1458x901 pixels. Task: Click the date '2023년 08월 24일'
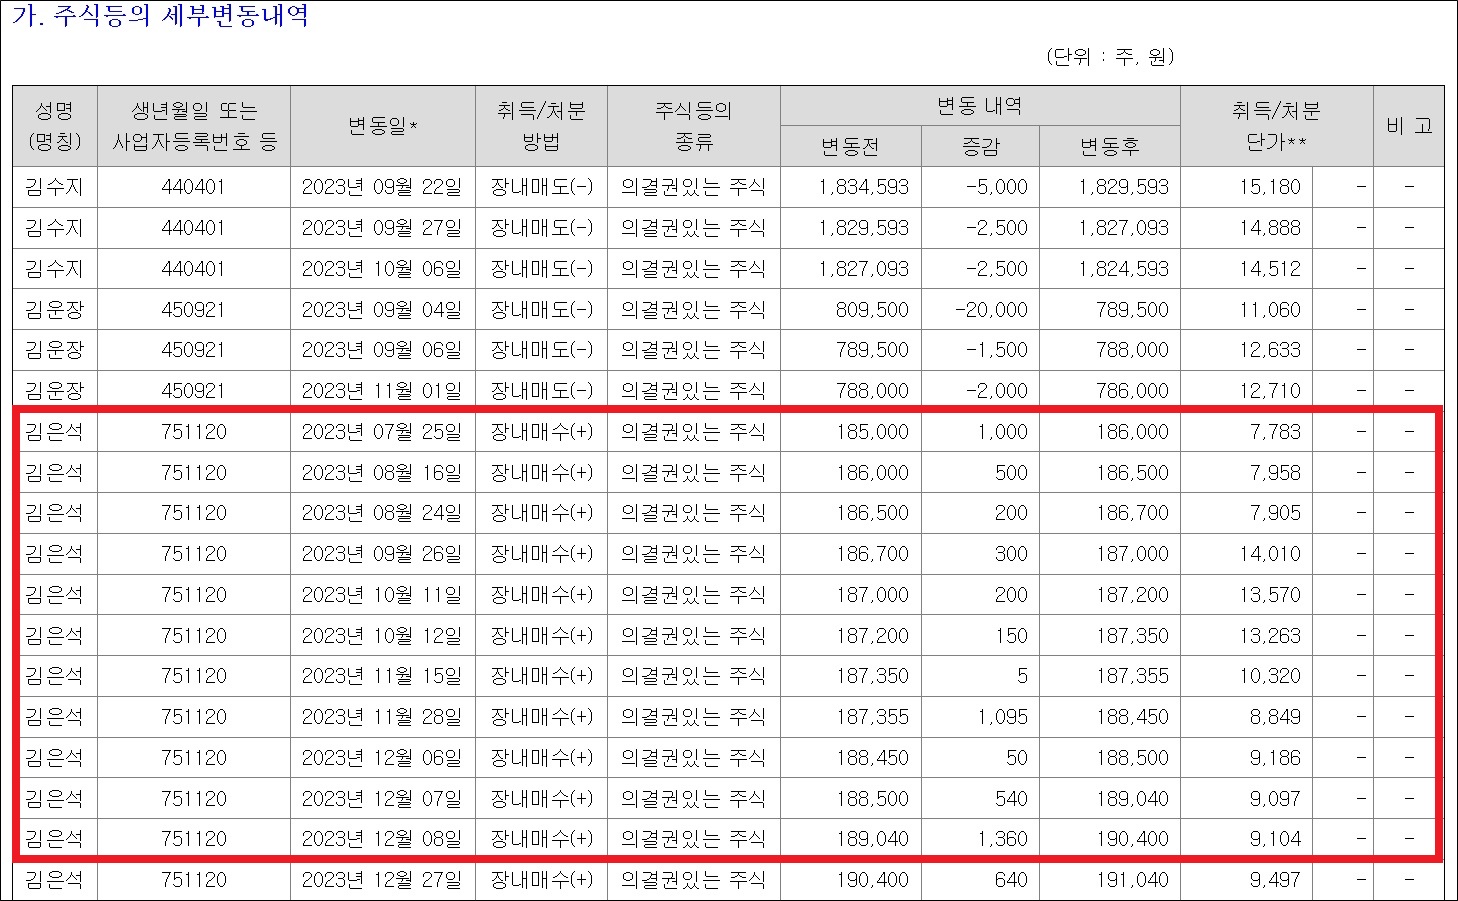[382, 513]
